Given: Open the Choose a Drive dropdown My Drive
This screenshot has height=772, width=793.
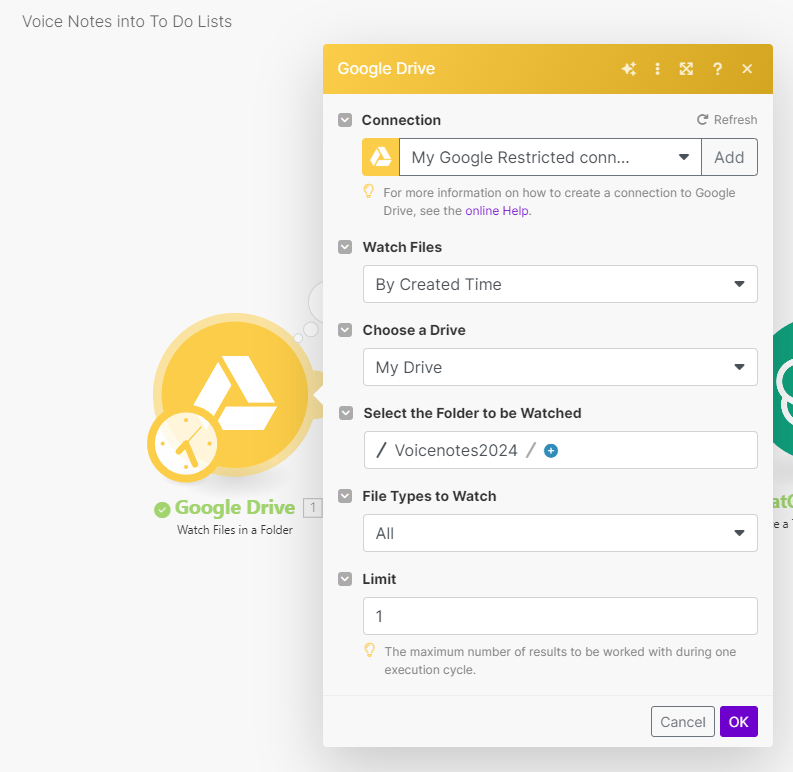Looking at the screenshot, I should pos(560,367).
